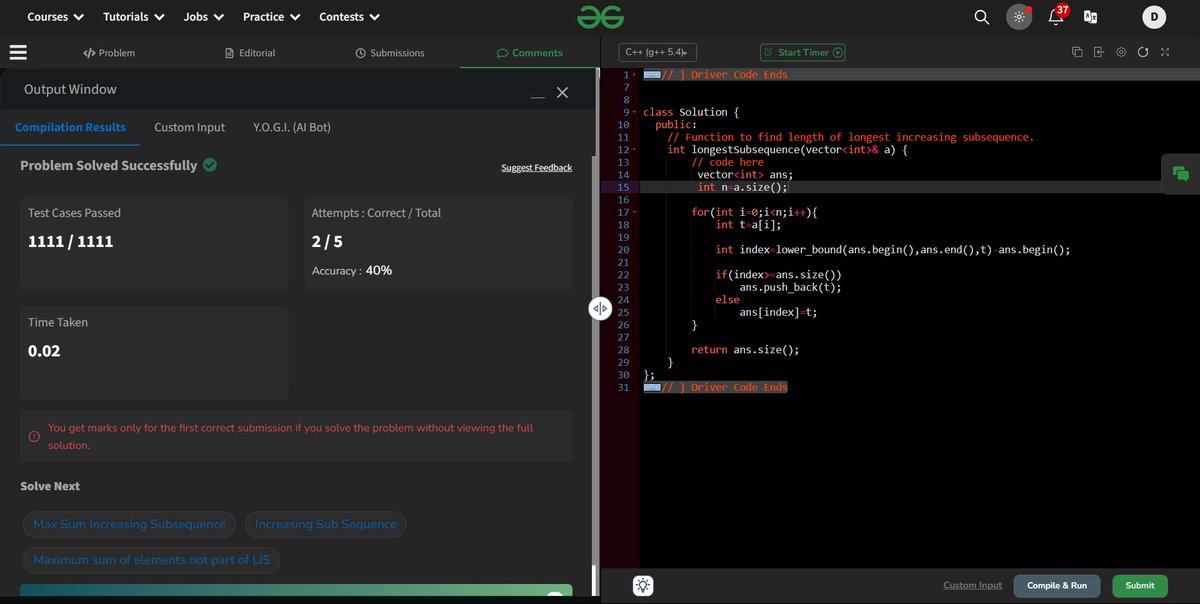
Task: Open the AI assistant icon below the editor
Action: 643,585
